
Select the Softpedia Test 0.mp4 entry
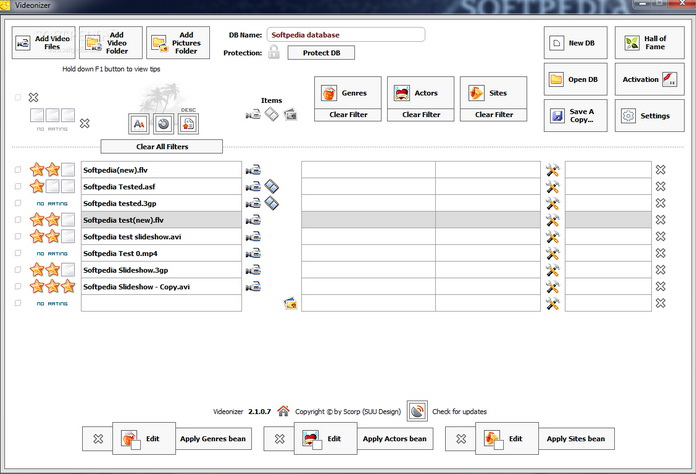coord(162,253)
